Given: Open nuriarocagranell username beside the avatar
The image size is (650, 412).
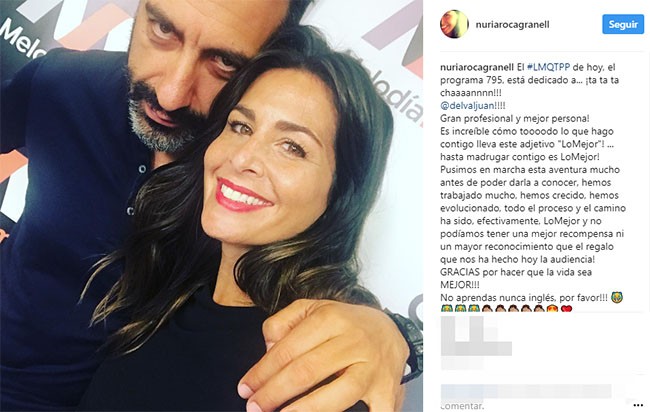Looking at the screenshot, I should tap(512, 24).
